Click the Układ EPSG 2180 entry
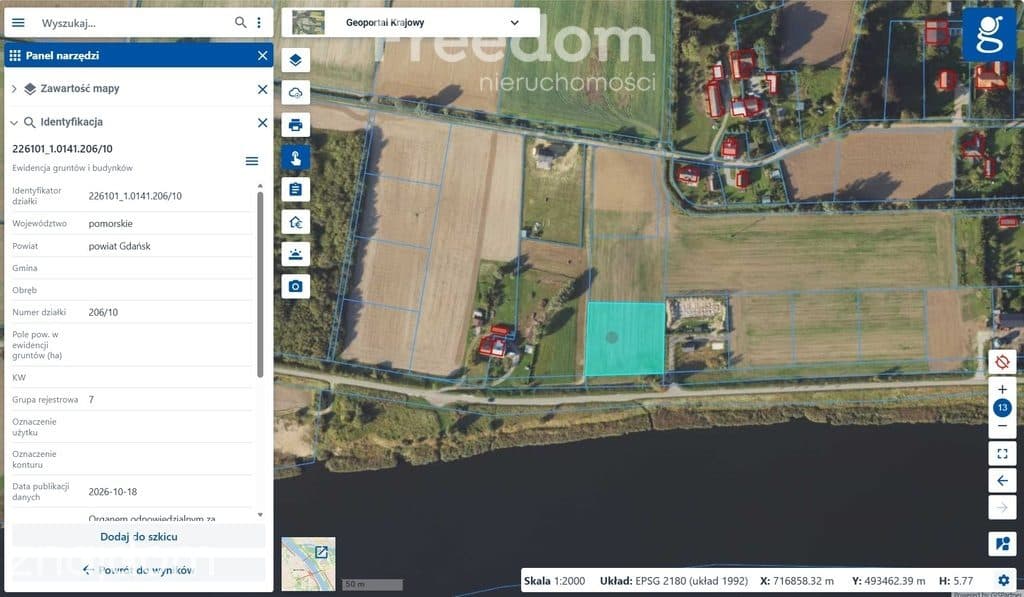The height and width of the screenshot is (597, 1024). click(x=674, y=581)
